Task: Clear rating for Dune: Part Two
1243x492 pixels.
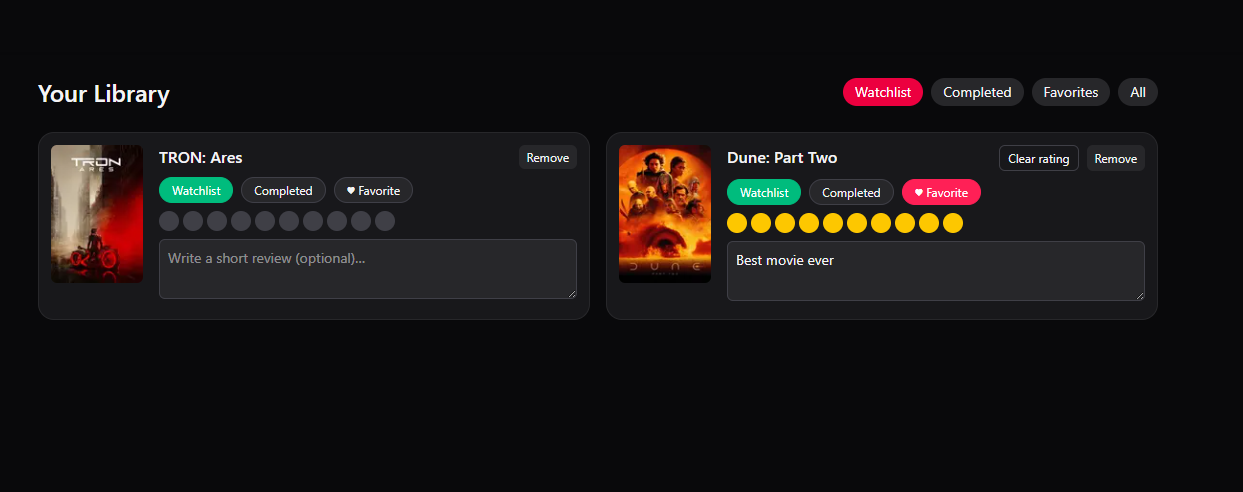Action: (1038, 159)
